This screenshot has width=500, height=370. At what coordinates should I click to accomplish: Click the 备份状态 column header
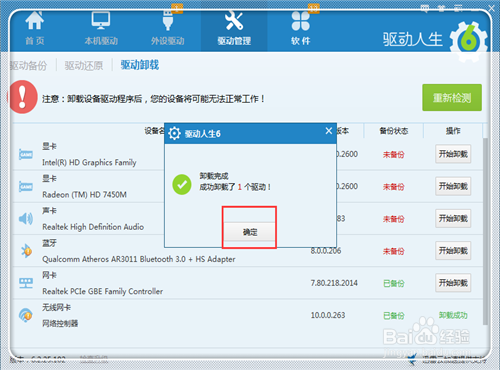point(394,131)
